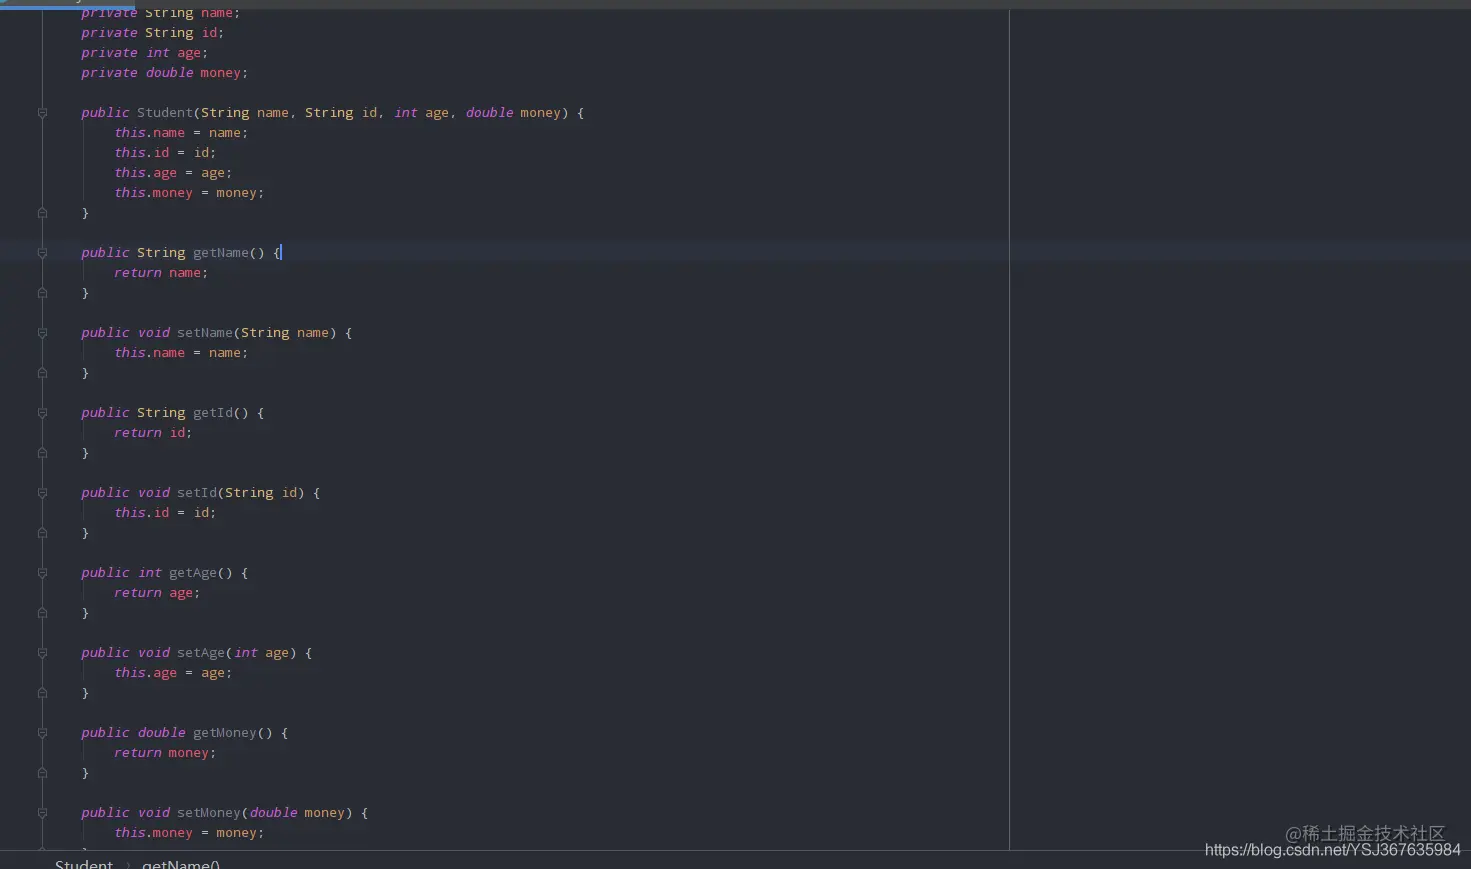The image size is (1471, 869).
Task: Click the fold end marker closing getId()
Action: coord(42,453)
